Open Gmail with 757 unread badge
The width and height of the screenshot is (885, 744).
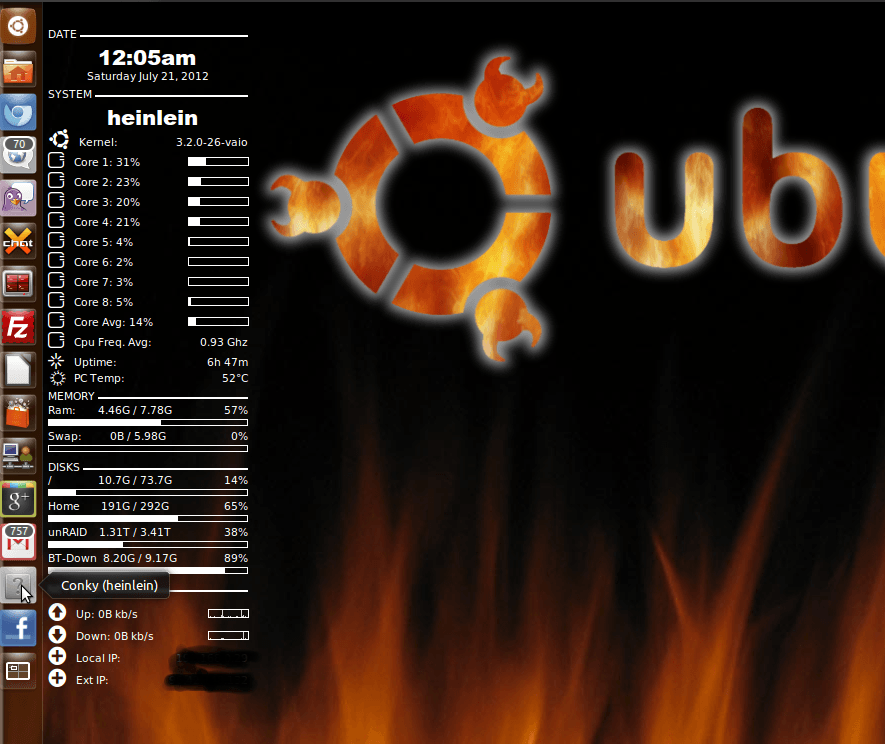pyautogui.click(x=18, y=541)
